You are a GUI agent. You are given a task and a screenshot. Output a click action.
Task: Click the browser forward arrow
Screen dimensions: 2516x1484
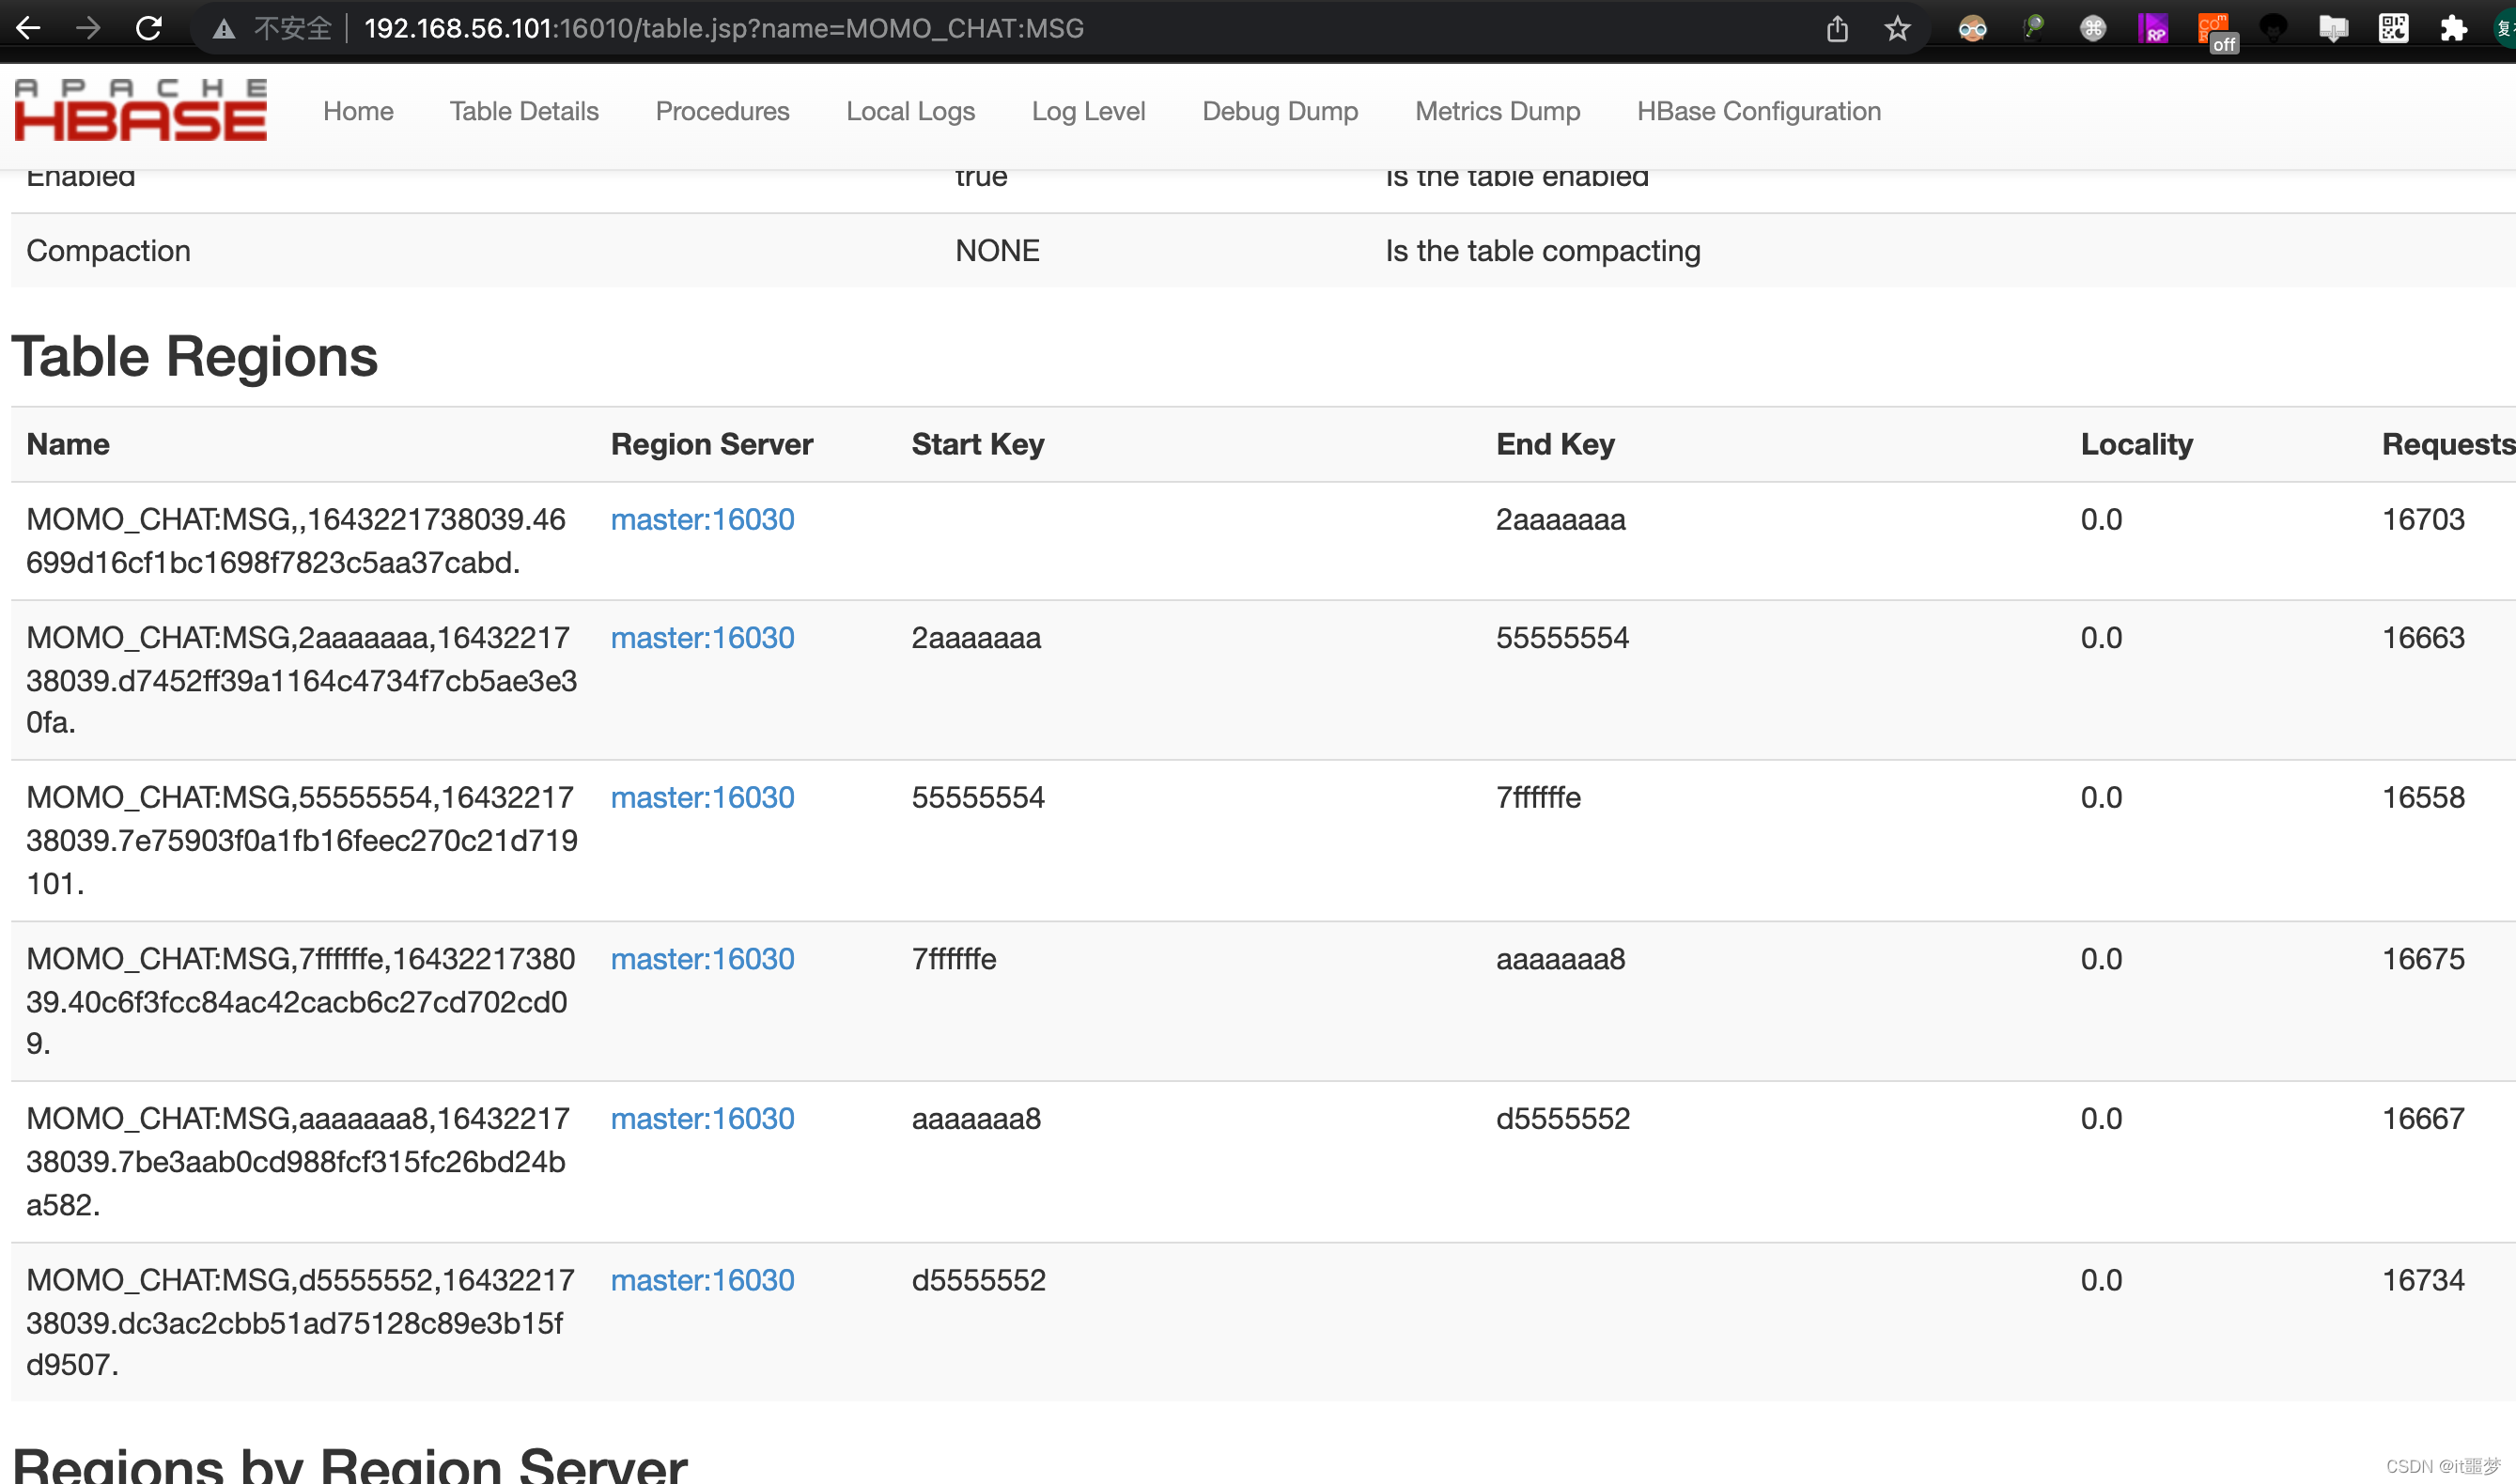(x=88, y=28)
